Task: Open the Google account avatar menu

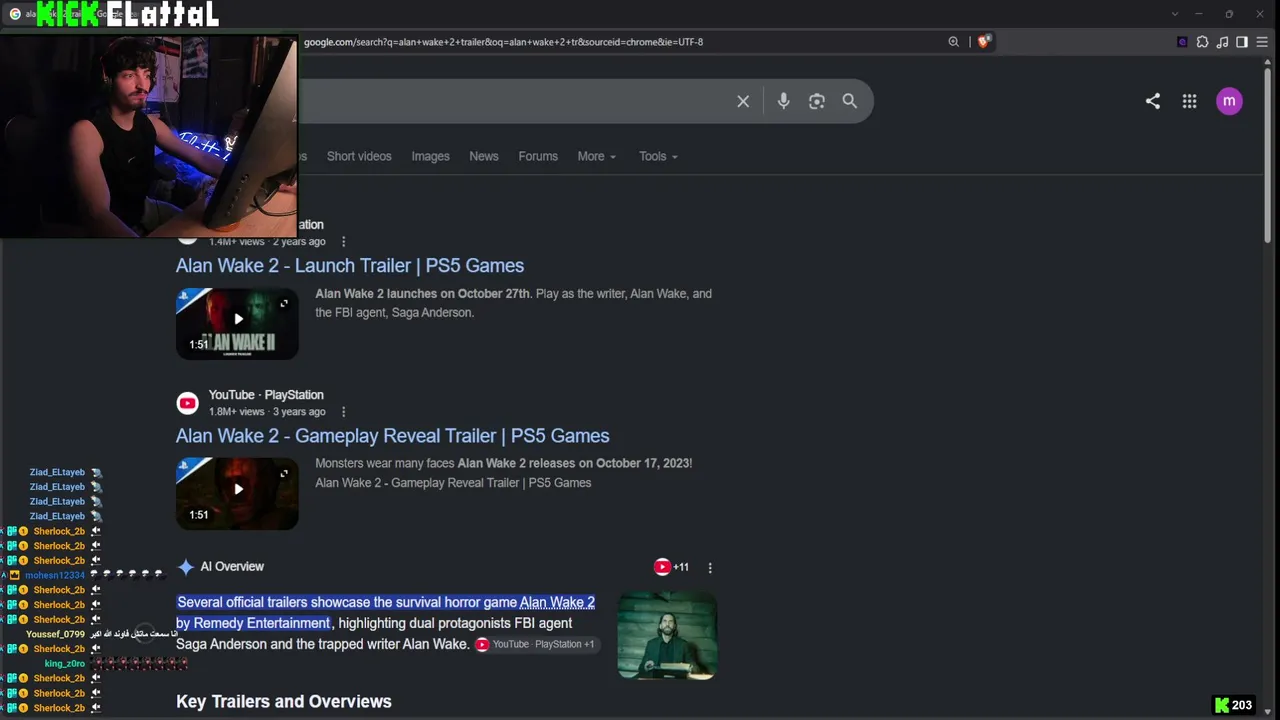Action: click(x=1229, y=101)
